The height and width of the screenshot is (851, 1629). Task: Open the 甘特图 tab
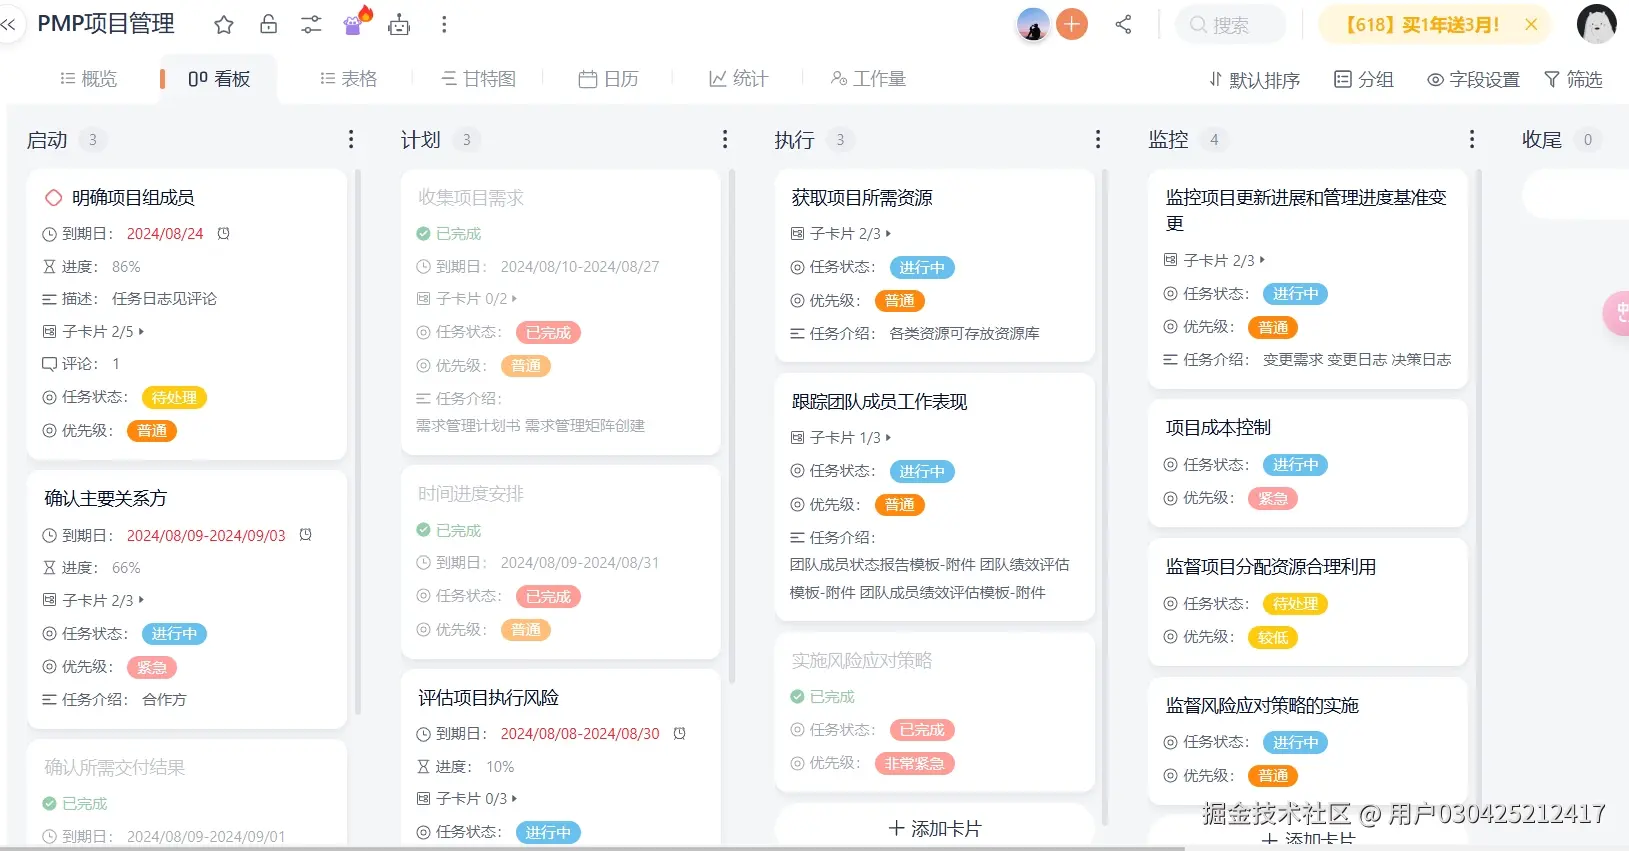click(x=479, y=79)
